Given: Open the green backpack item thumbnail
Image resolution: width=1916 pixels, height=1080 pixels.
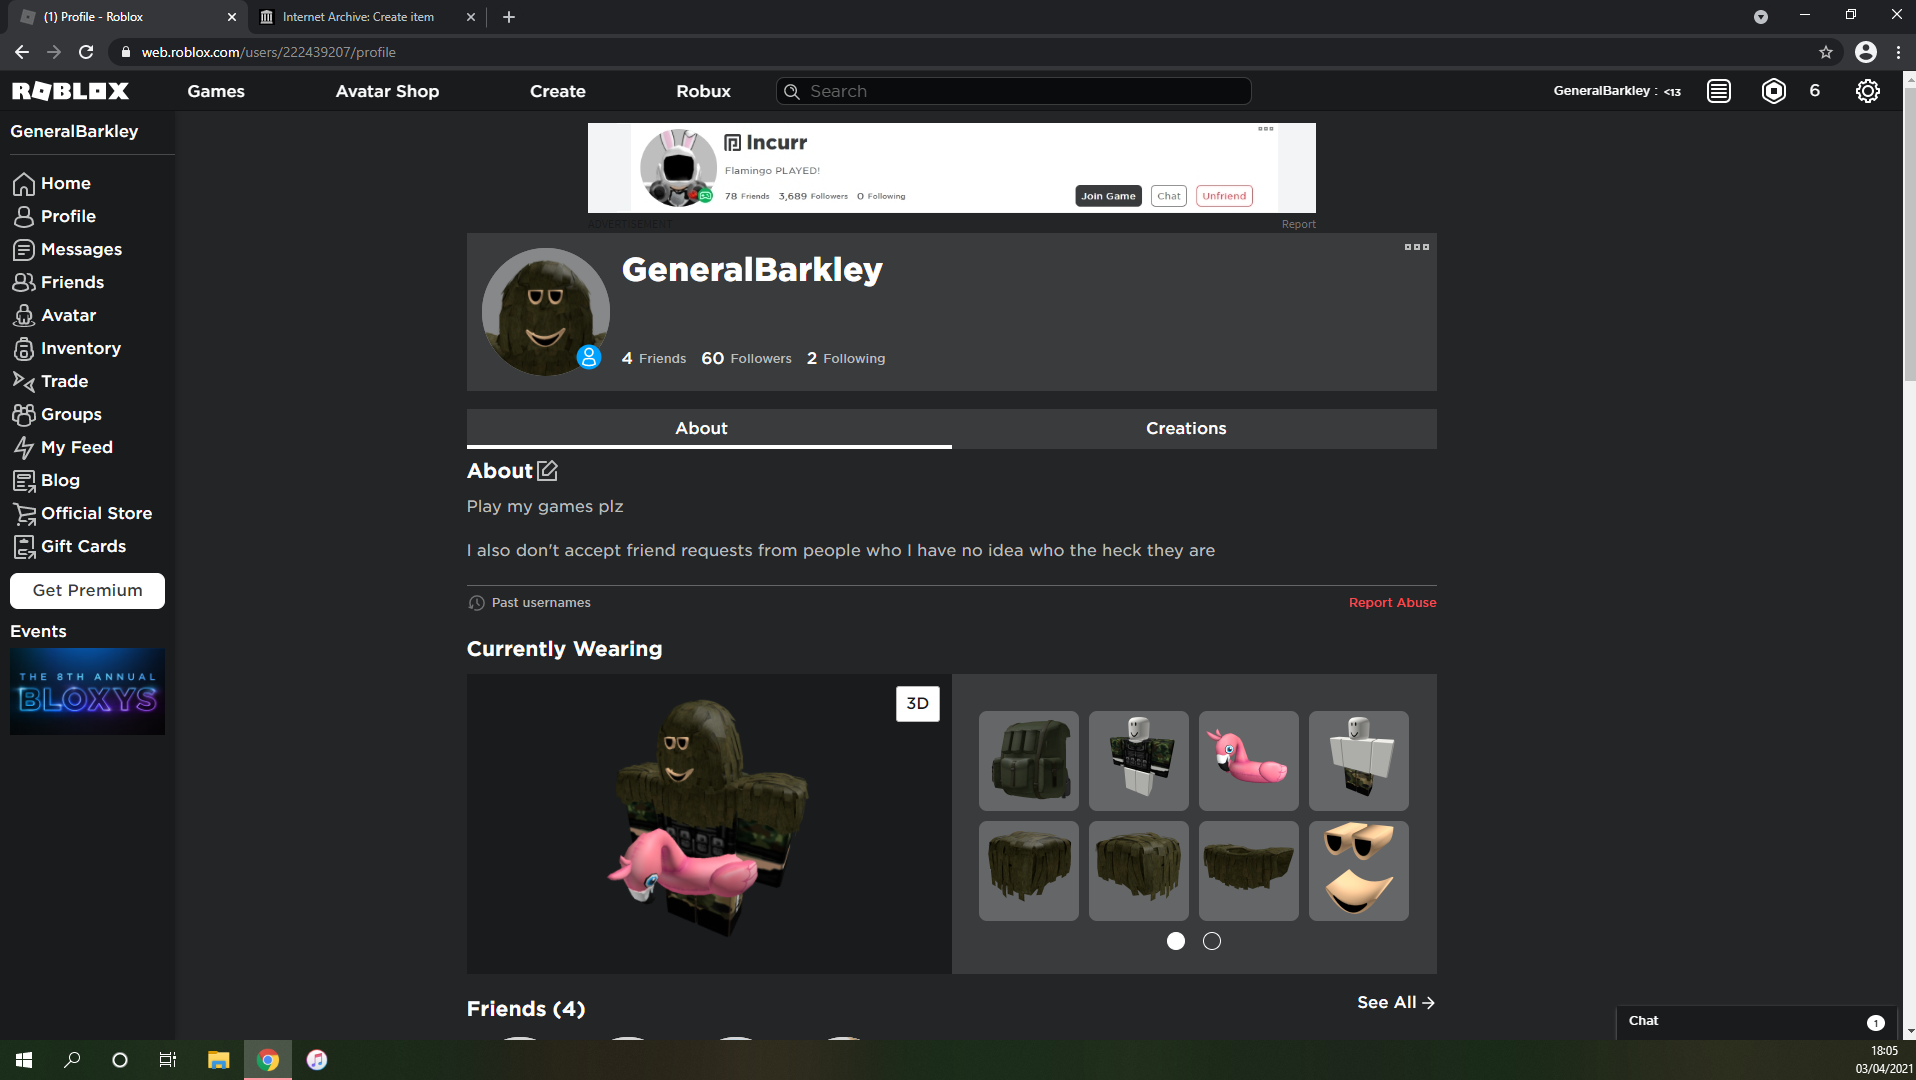Looking at the screenshot, I should coord(1028,761).
